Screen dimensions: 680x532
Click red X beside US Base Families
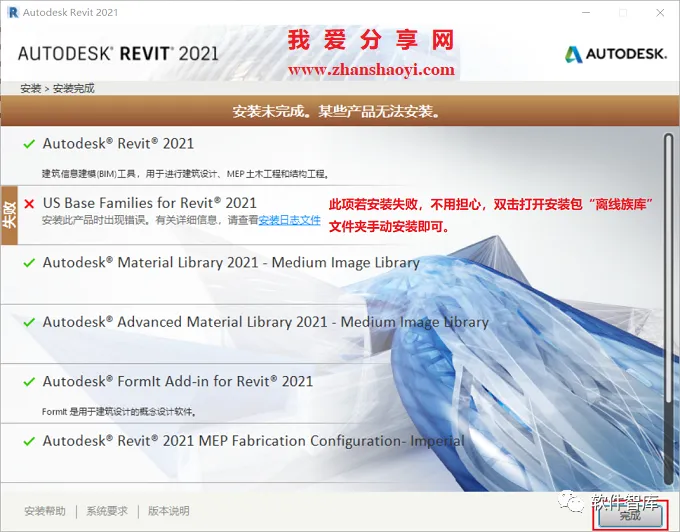point(29,203)
